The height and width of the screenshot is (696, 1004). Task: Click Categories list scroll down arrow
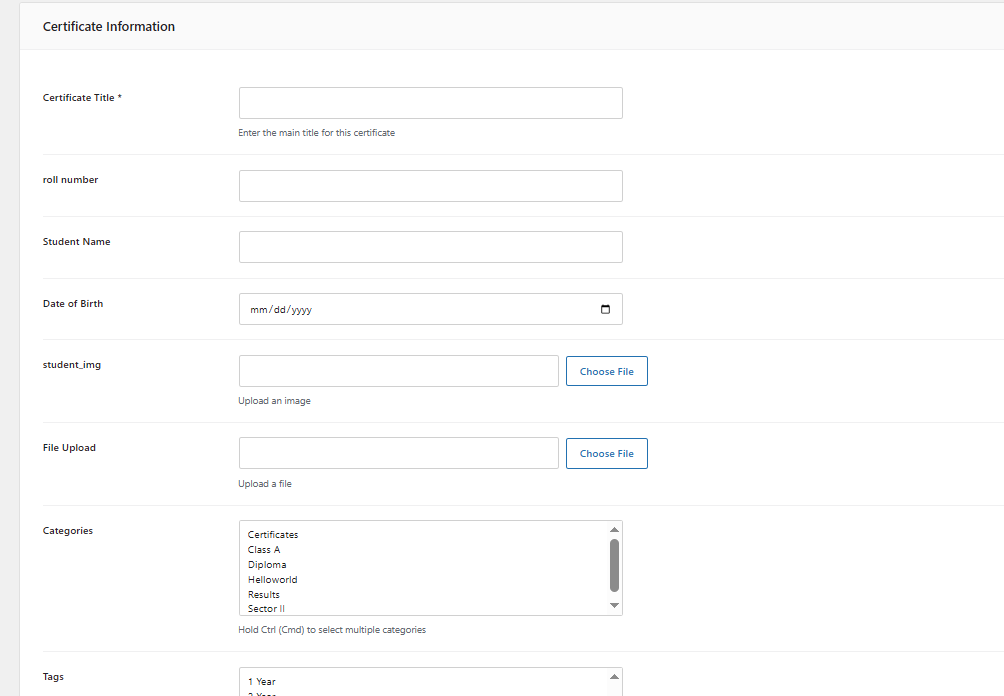coord(614,605)
